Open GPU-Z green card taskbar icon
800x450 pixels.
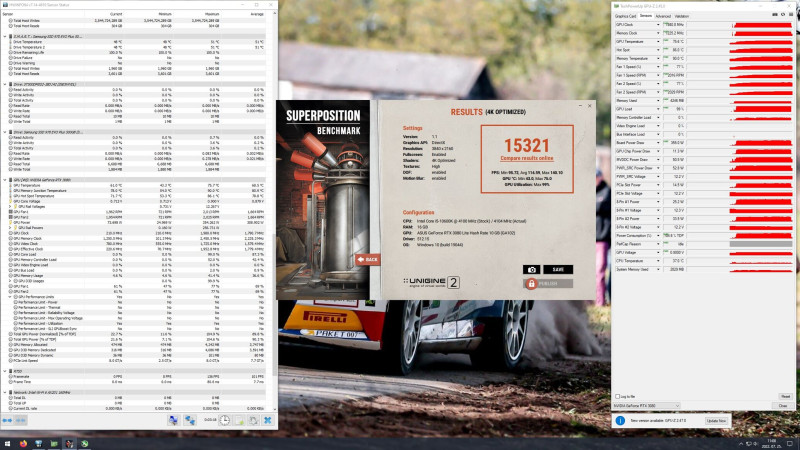pos(54,444)
